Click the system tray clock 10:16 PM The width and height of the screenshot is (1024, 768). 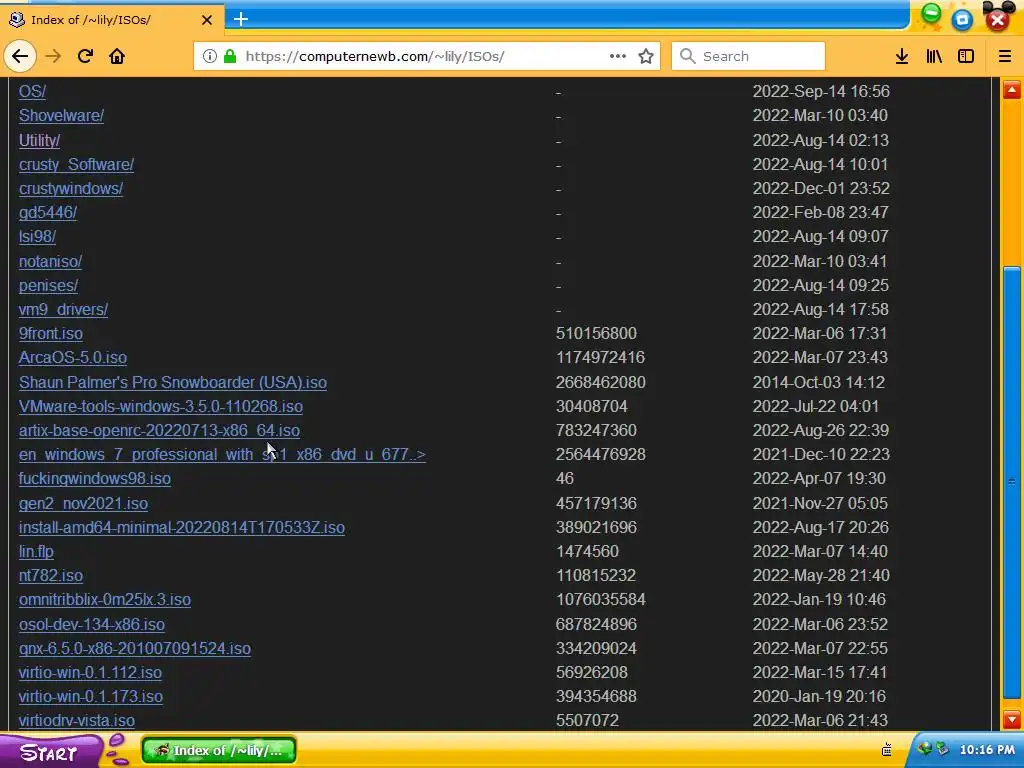click(987, 750)
